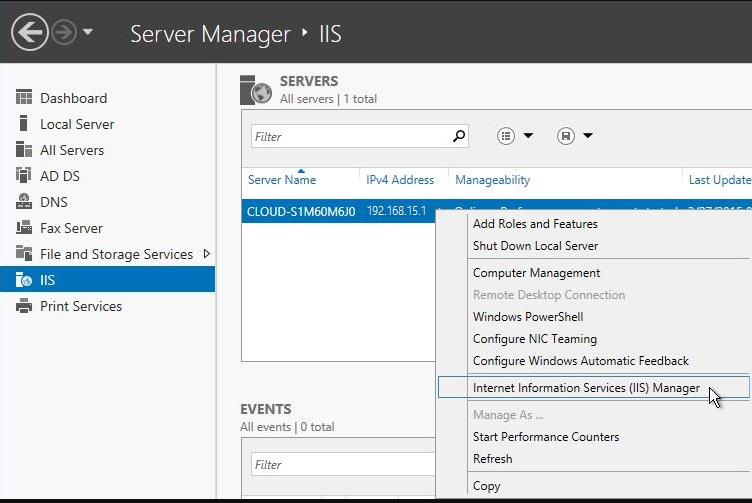Click the SERVERS section heading
This screenshot has width=752, height=503.
click(309, 82)
